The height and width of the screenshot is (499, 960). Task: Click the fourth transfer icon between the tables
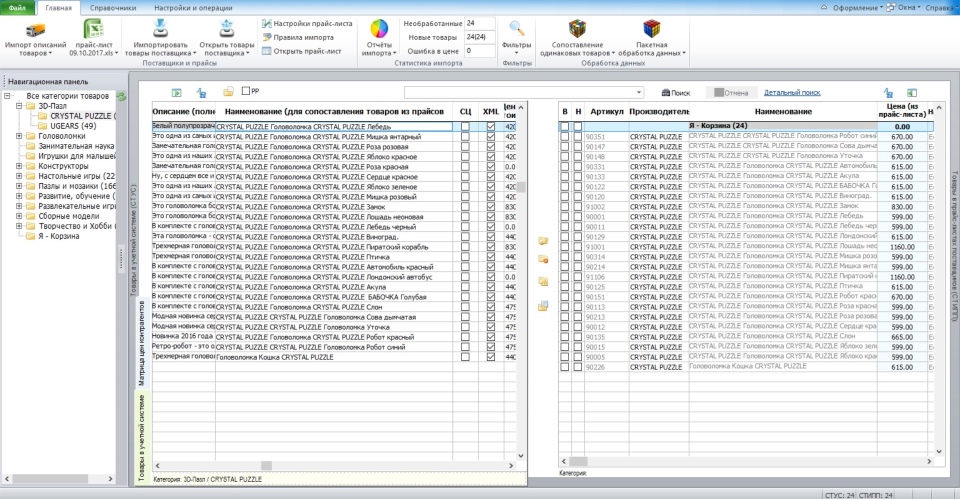(x=543, y=306)
